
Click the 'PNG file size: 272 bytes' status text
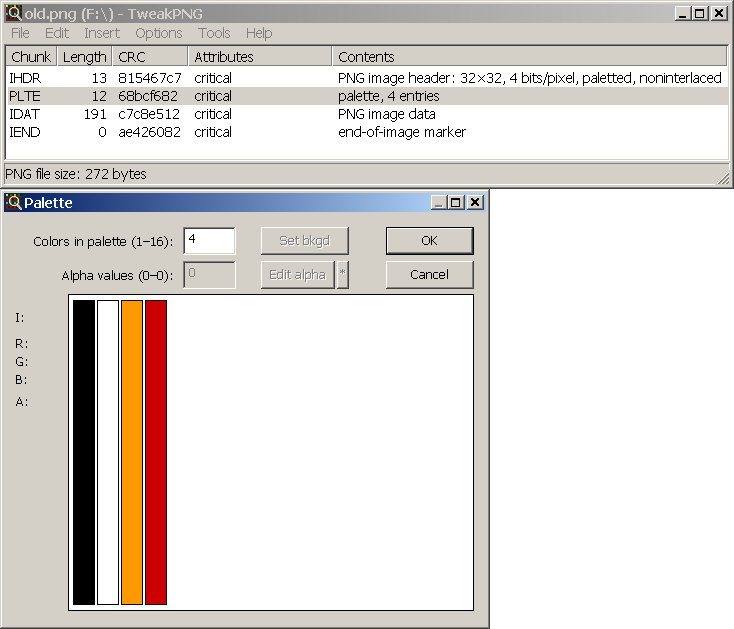76,174
